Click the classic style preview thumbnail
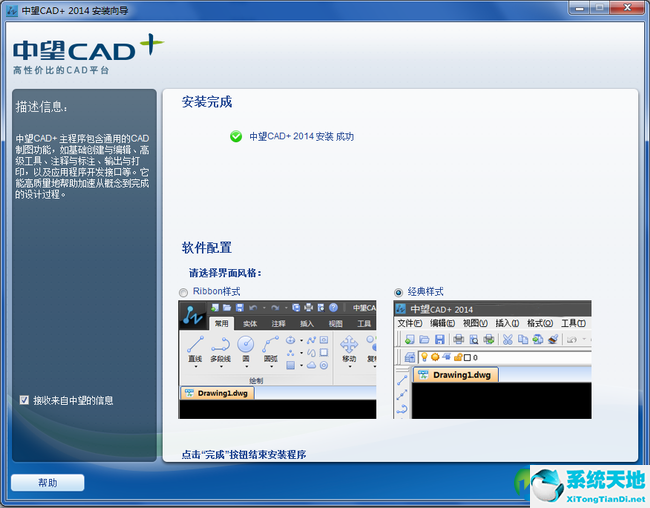 tap(492, 360)
